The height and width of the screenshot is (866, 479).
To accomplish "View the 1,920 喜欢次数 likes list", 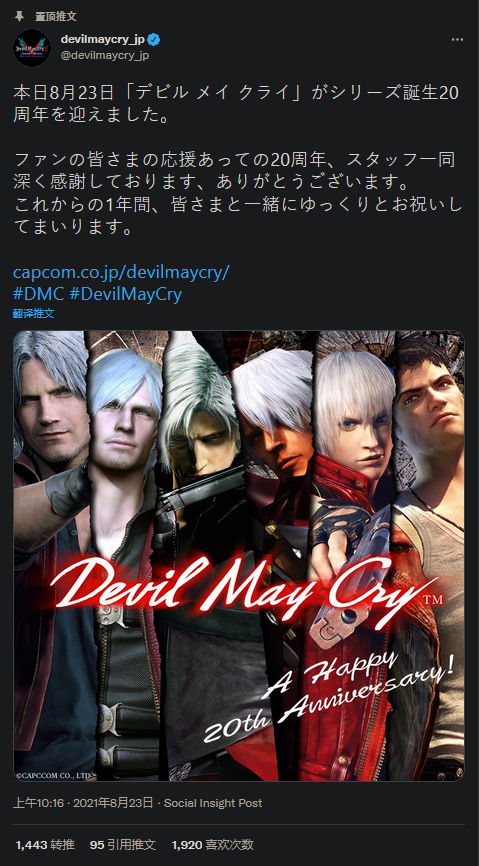I will tap(212, 845).
